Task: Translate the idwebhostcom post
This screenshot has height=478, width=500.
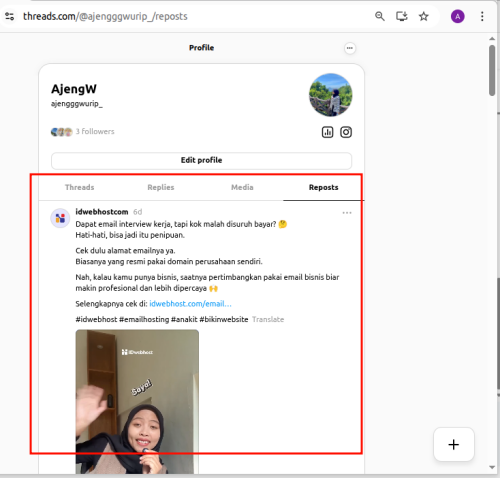Action: pyautogui.click(x=268, y=320)
